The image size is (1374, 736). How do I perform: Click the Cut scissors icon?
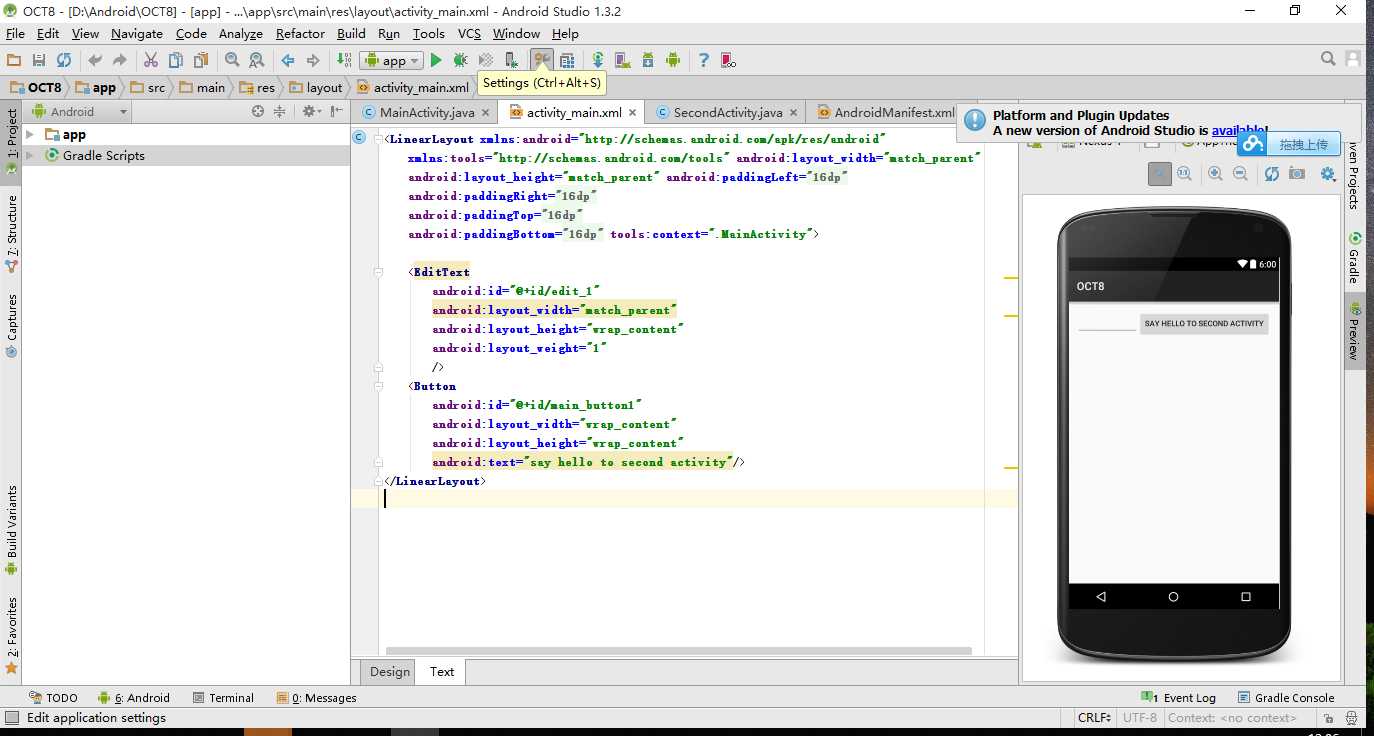click(151, 60)
